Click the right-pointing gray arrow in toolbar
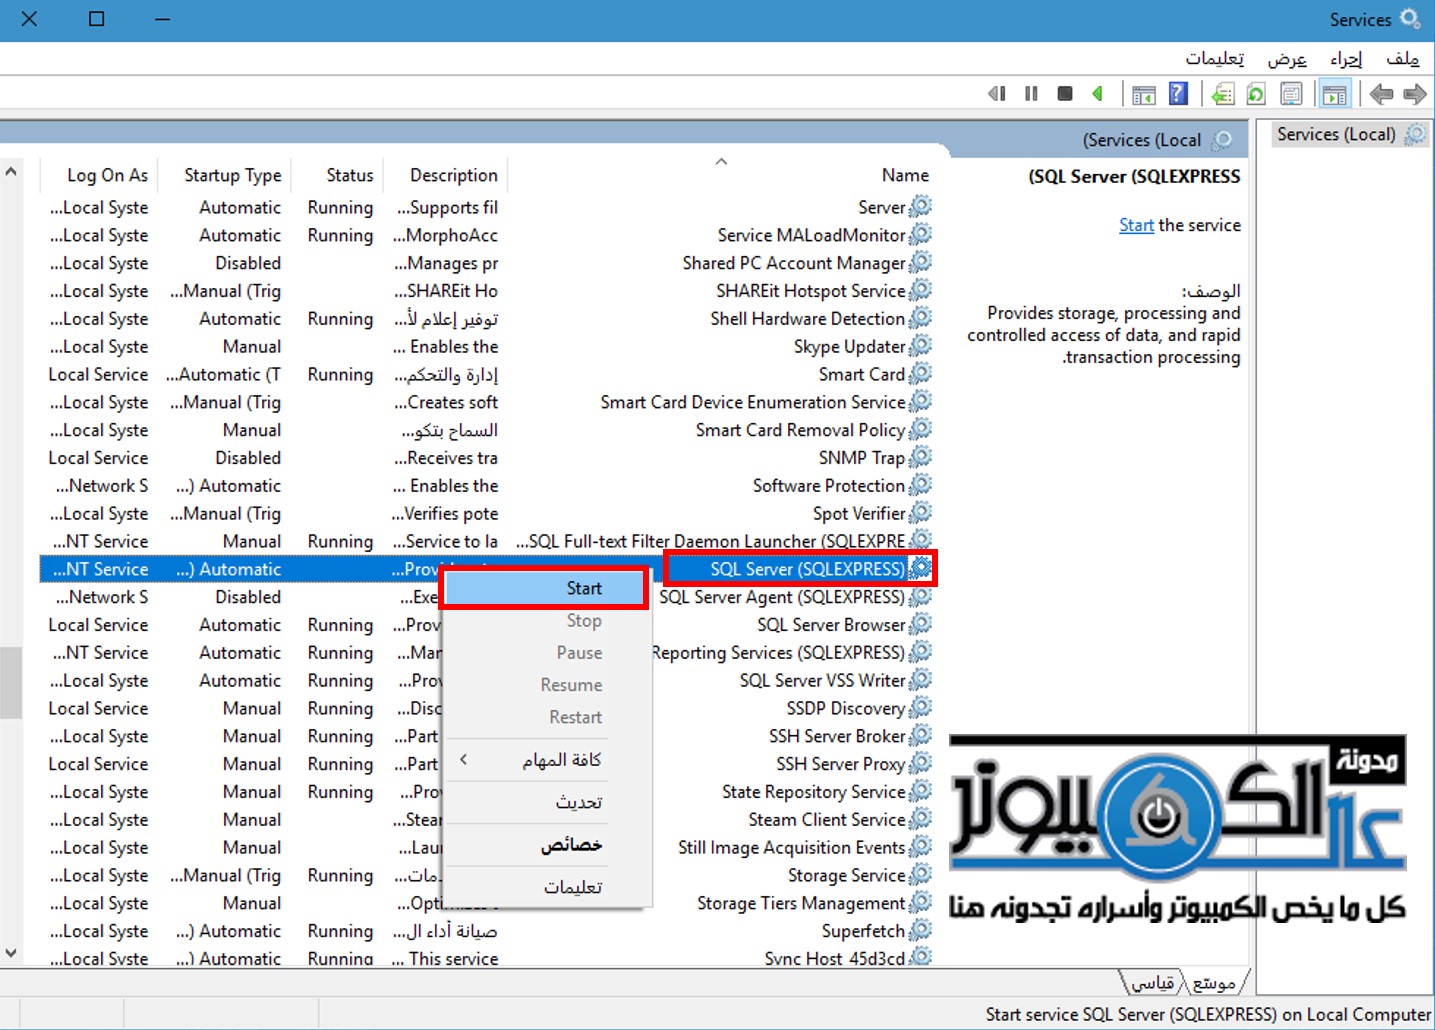 pyautogui.click(x=1415, y=95)
